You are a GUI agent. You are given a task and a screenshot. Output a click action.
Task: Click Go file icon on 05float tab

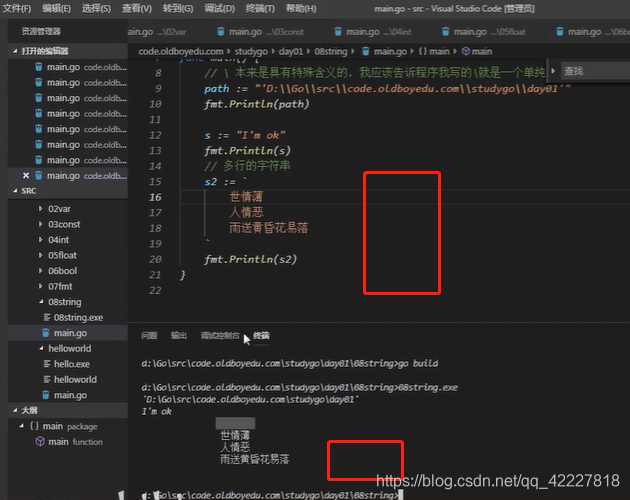tap(445, 32)
